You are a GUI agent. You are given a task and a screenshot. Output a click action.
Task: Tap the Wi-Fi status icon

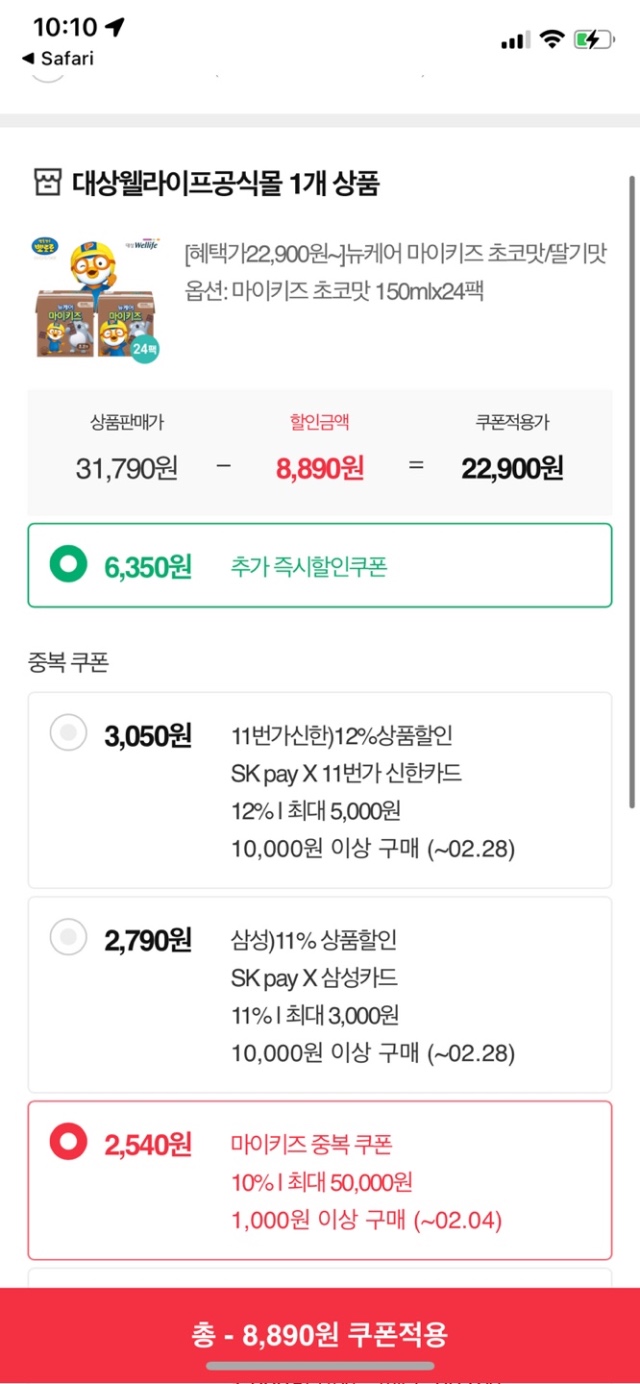click(x=551, y=40)
